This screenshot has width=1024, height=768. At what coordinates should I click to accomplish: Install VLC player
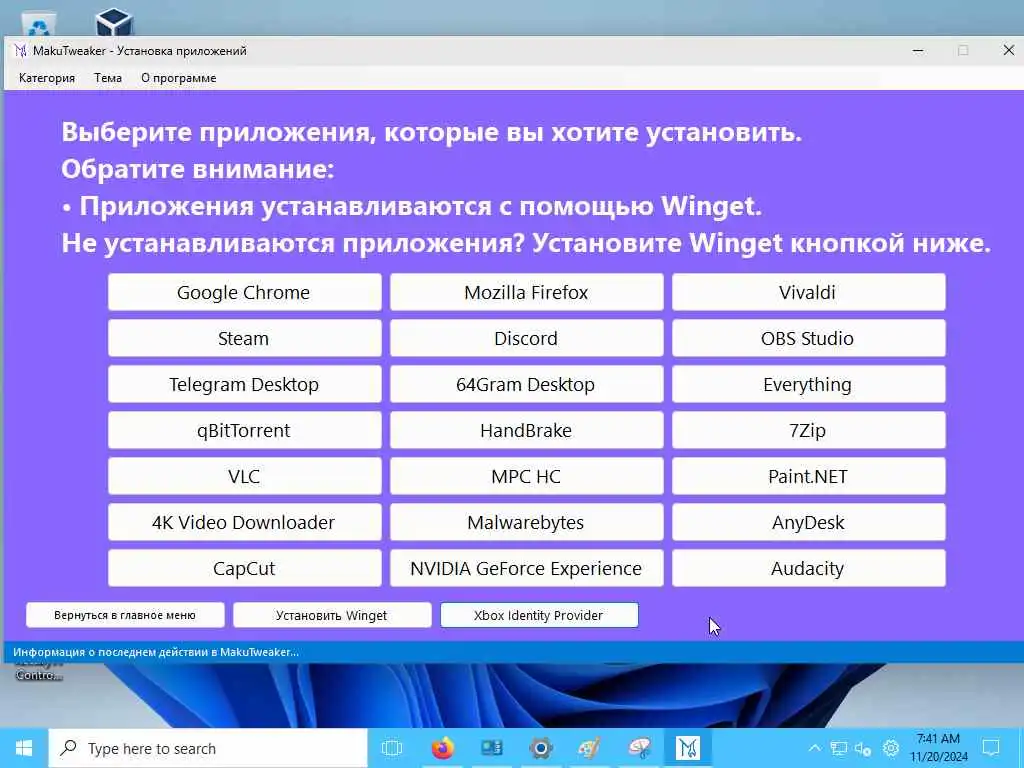pos(244,476)
